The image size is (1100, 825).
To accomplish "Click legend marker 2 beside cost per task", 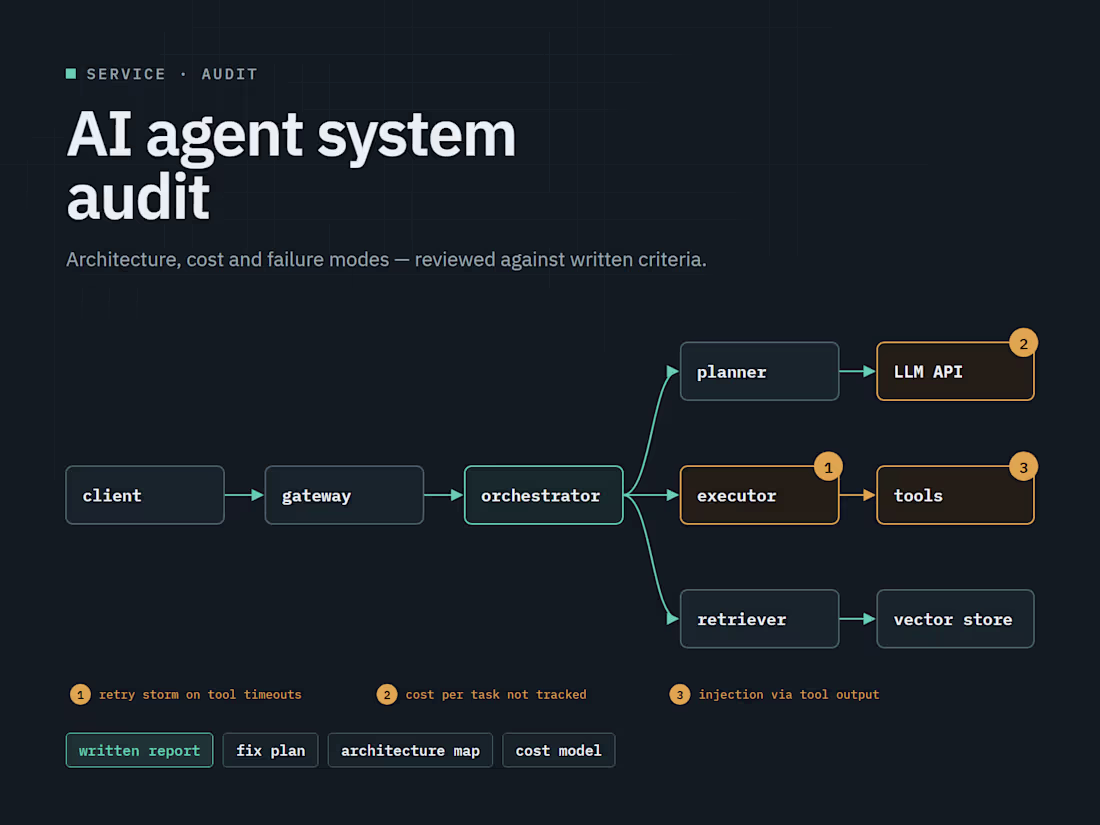I will tap(387, 695).
